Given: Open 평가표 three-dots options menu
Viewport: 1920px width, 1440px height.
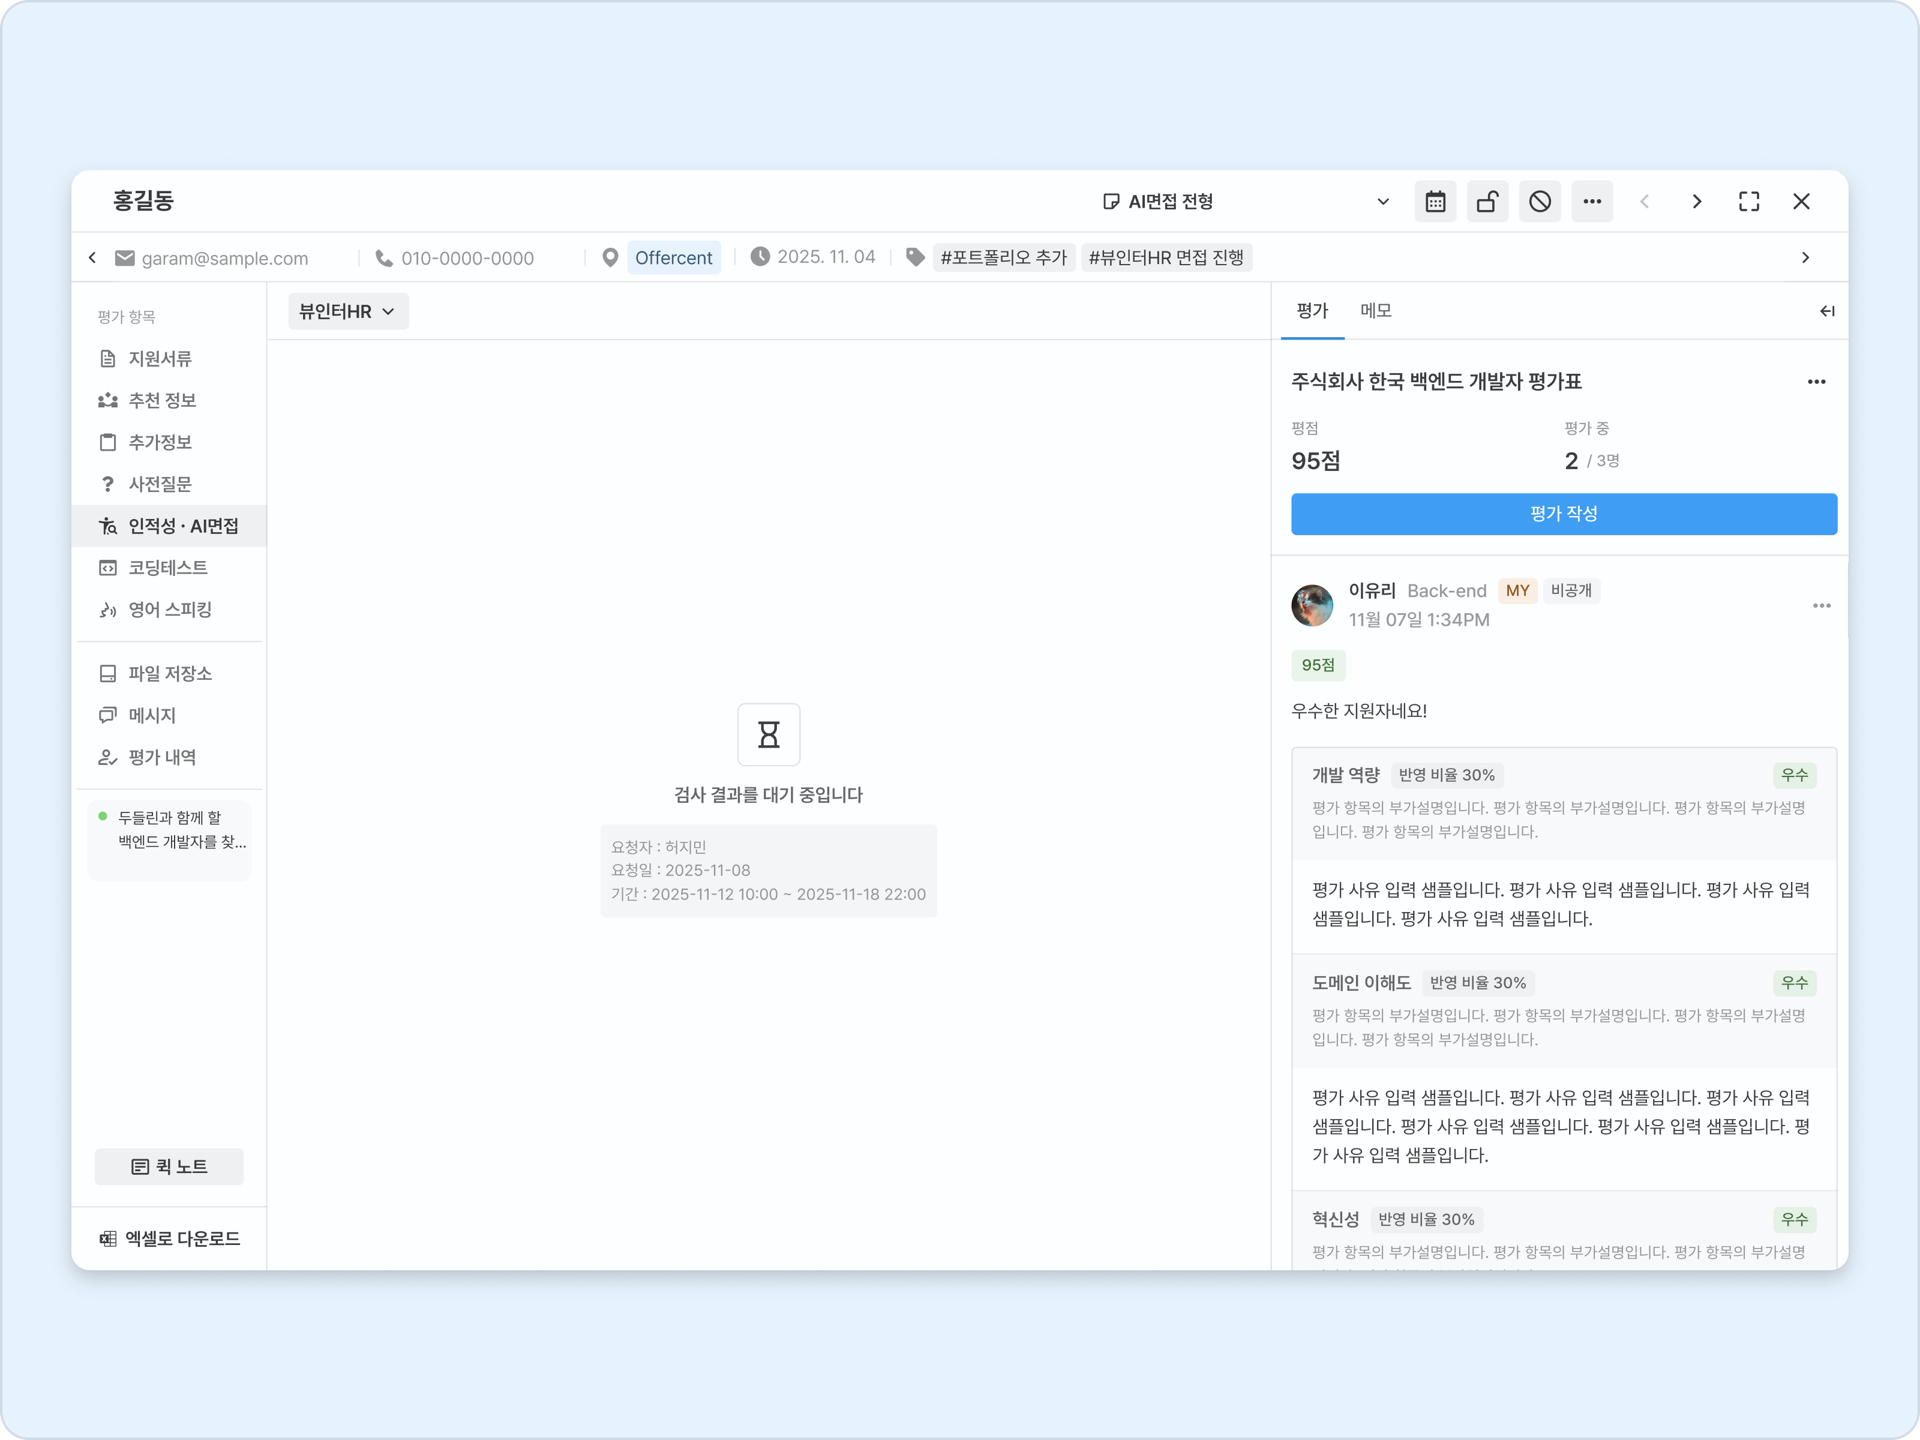Looking at the screenshot, I should pos(1816,382).
